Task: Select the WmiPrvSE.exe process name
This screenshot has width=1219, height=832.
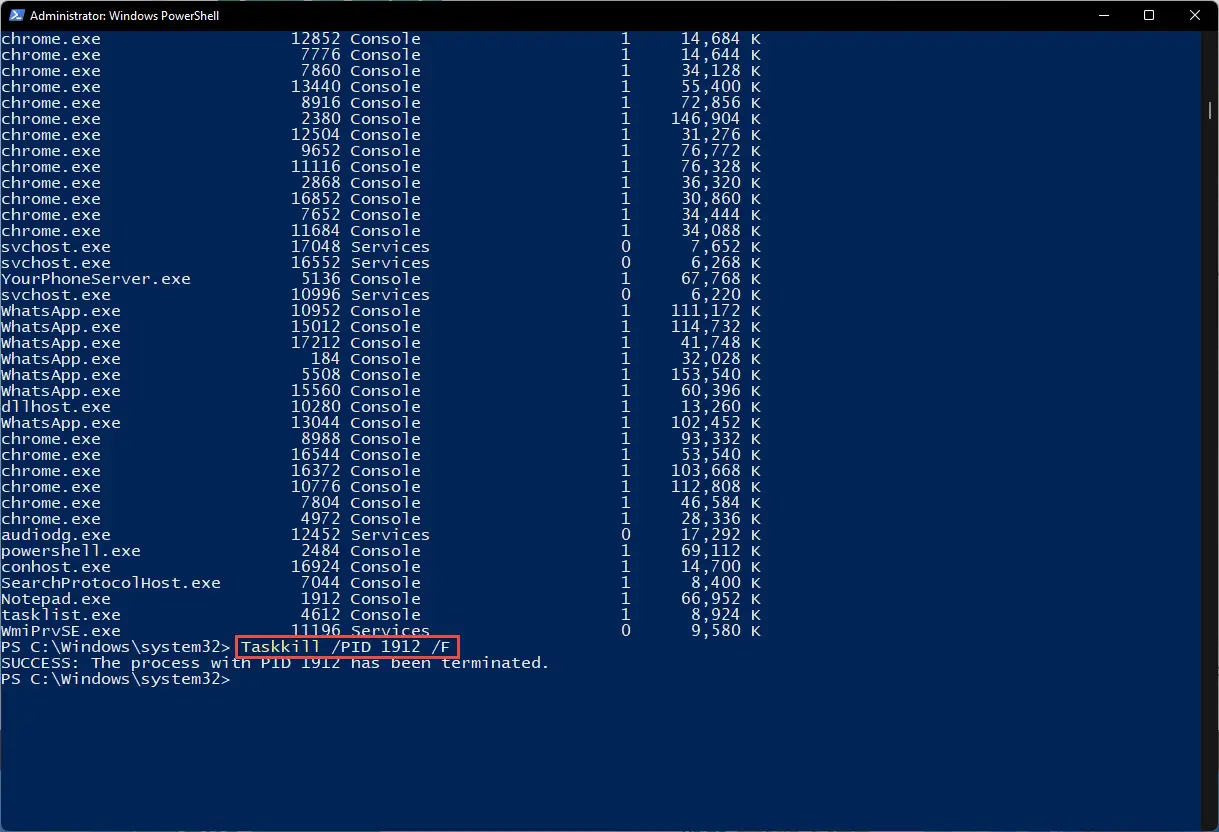Action: [x=61, y=631]
